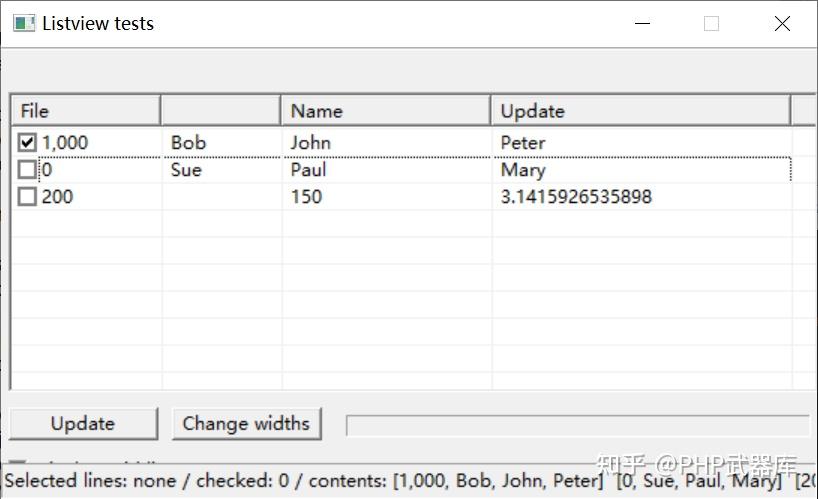Close the Listview tests window
Image resolution: width=818 pixels, height=499 pixels.
(x=782, y=23)
